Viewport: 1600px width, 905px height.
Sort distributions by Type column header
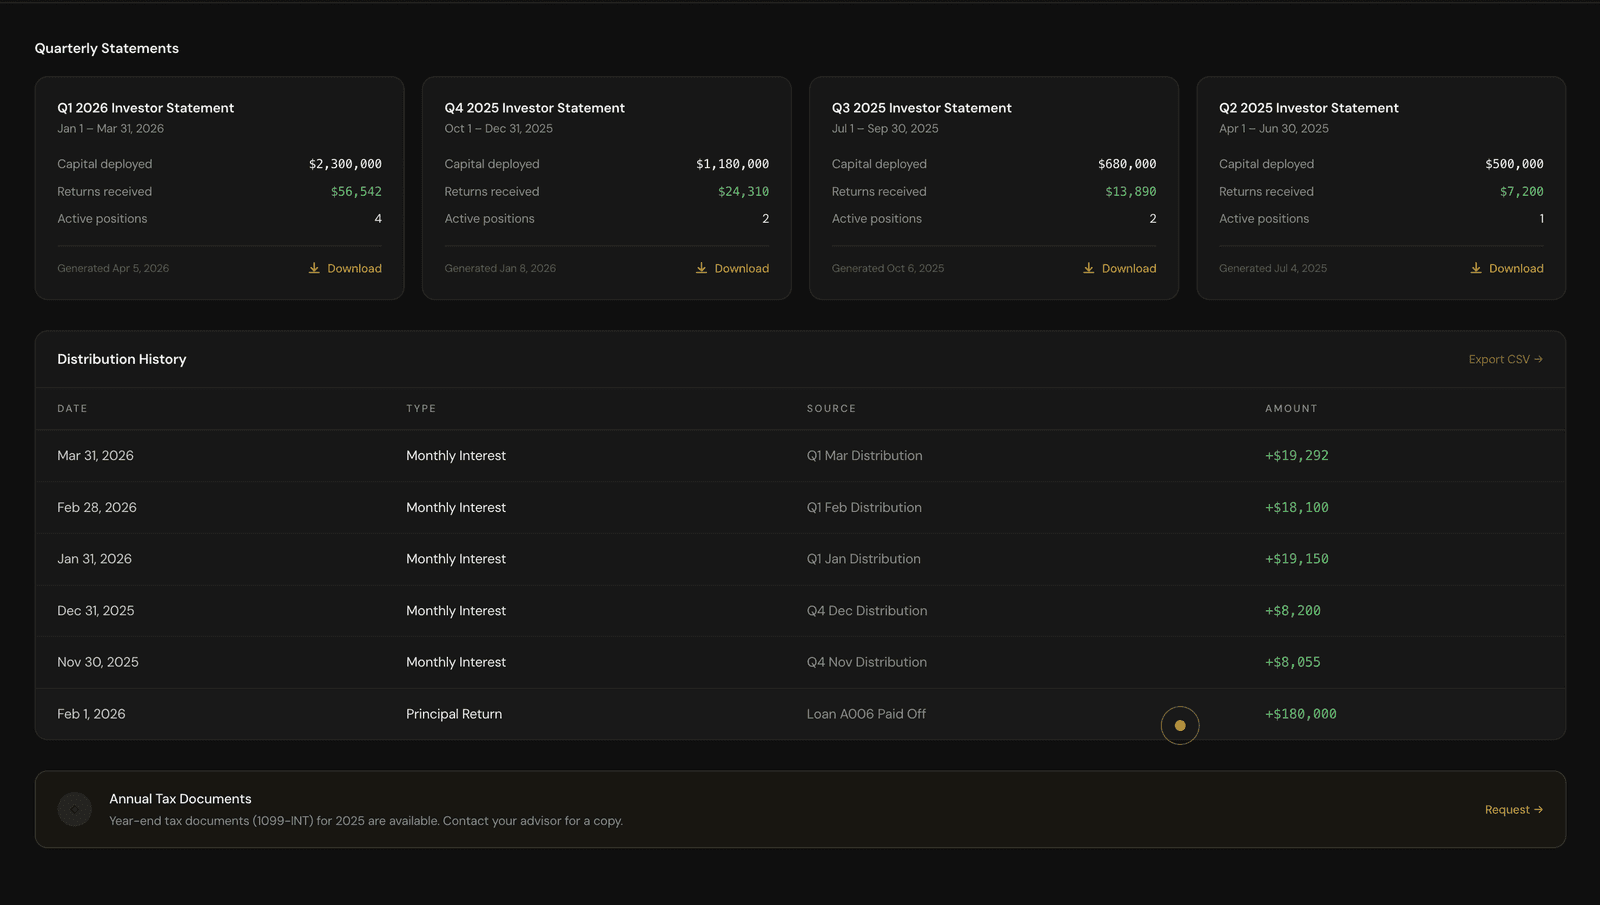(x=421, y=409)
